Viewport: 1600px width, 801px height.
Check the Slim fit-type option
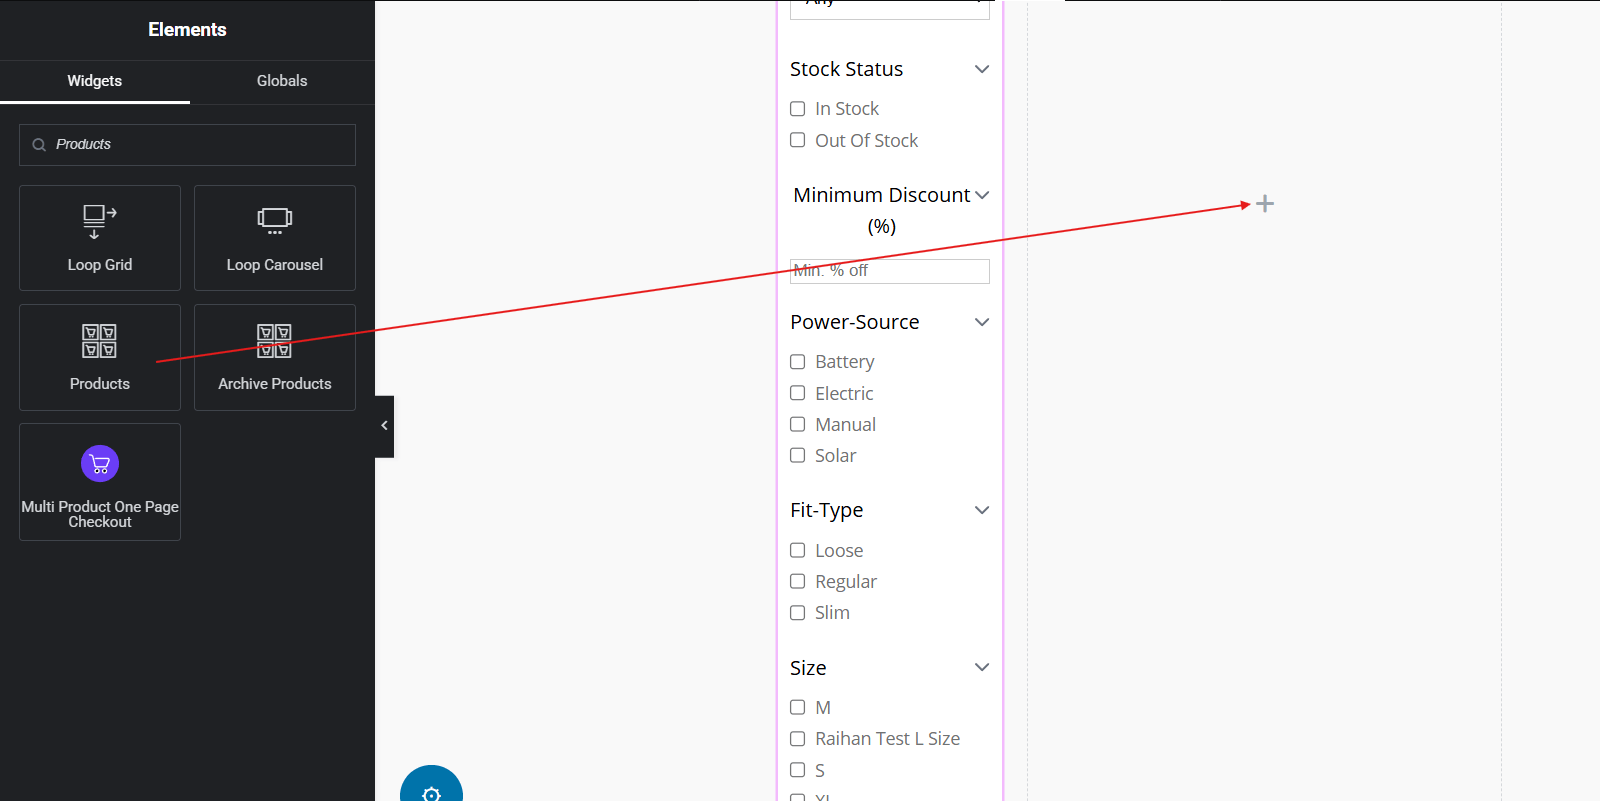click(x=797, y=612)
